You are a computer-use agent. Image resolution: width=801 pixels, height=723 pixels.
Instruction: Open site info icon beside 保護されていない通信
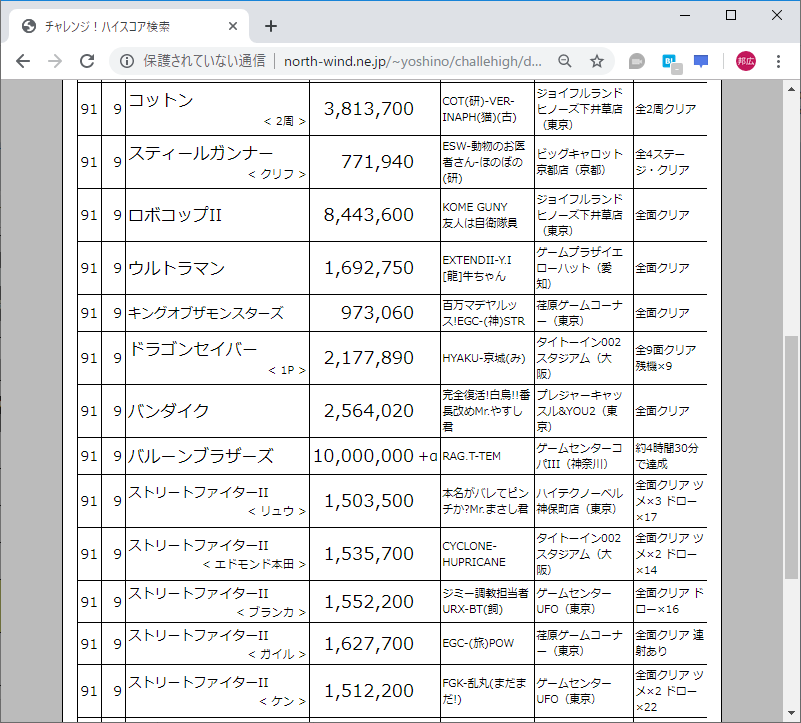click(x=127, y=61)
